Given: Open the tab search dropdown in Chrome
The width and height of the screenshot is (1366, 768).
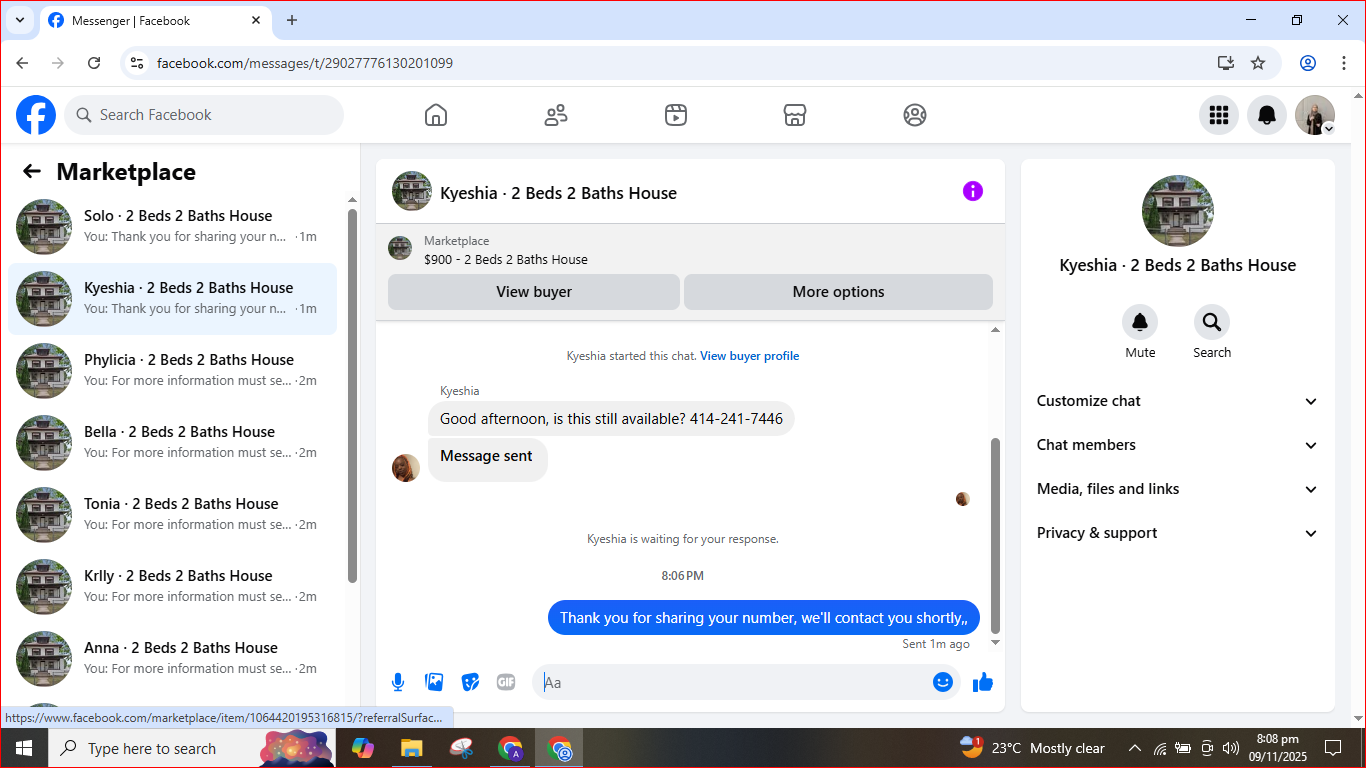Looking at the screenshot, I should click(19, 20).
